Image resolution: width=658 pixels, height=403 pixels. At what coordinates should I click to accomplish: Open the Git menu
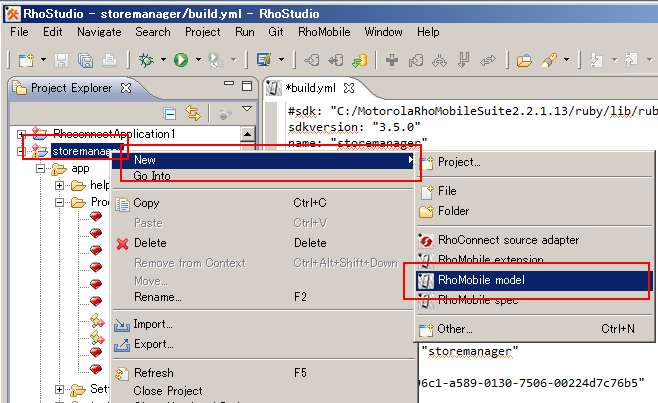pos(276,32)
